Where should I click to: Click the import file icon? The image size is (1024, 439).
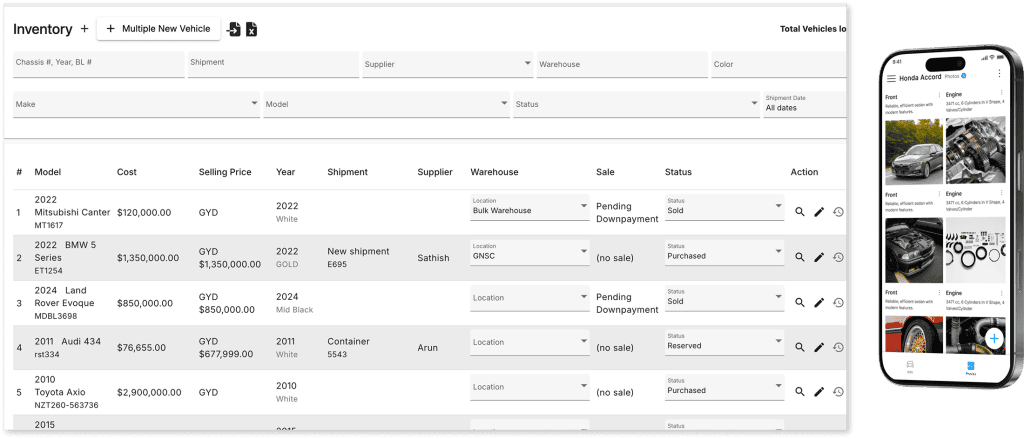click(x=234, y=29)
